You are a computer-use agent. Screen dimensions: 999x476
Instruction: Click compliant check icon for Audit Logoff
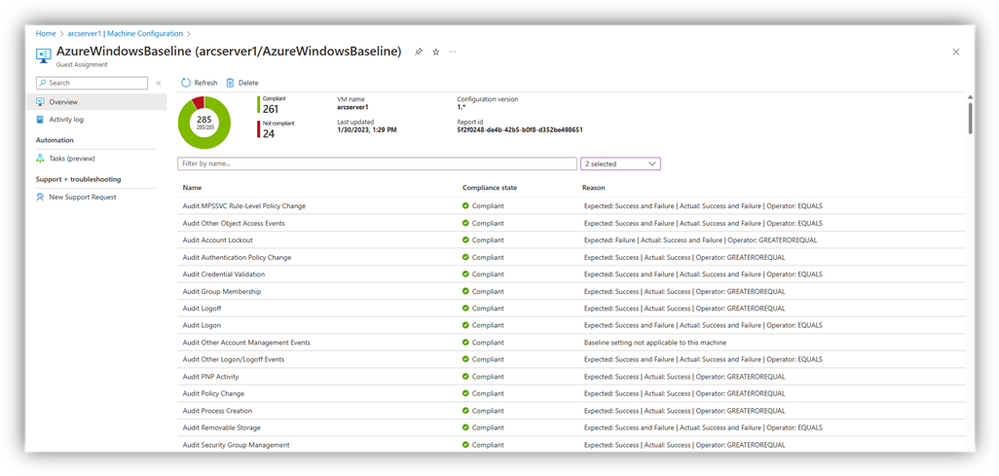[466, 308]
